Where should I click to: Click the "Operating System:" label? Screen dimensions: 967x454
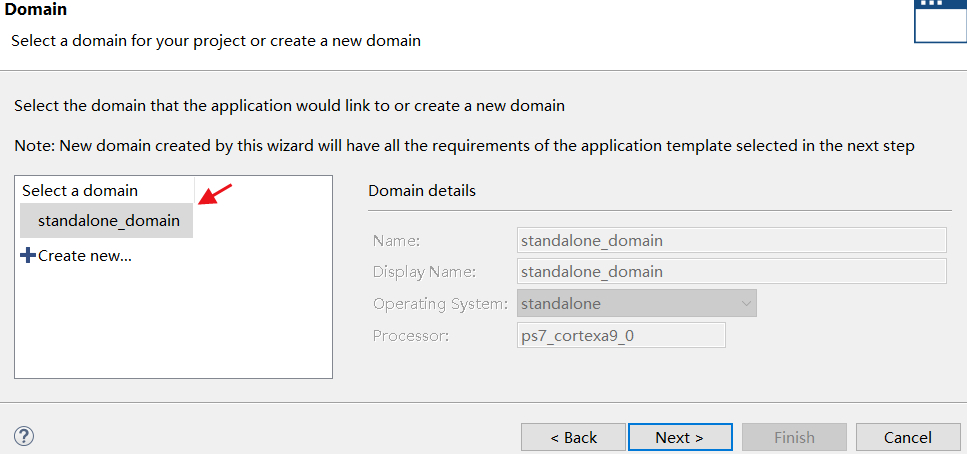(x=439, y=303)
